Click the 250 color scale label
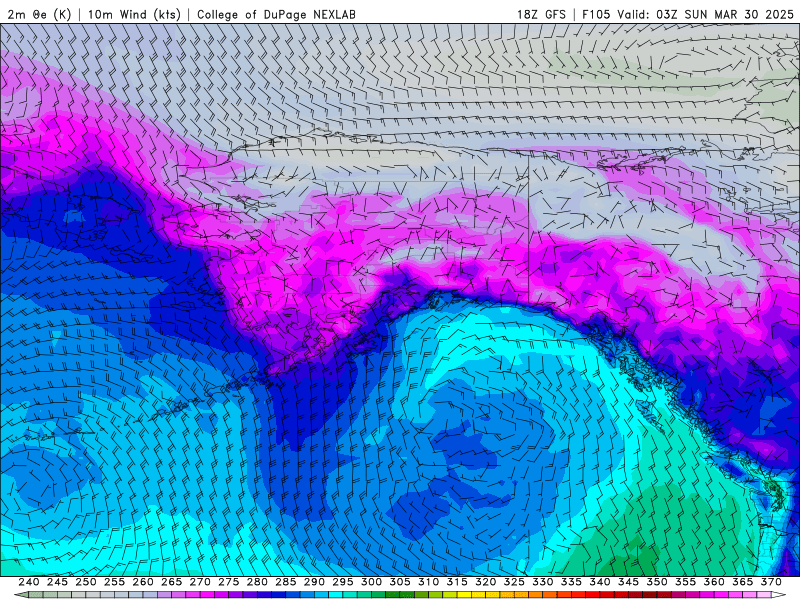This screenshot has width=800, height=600. coord(86,582)
